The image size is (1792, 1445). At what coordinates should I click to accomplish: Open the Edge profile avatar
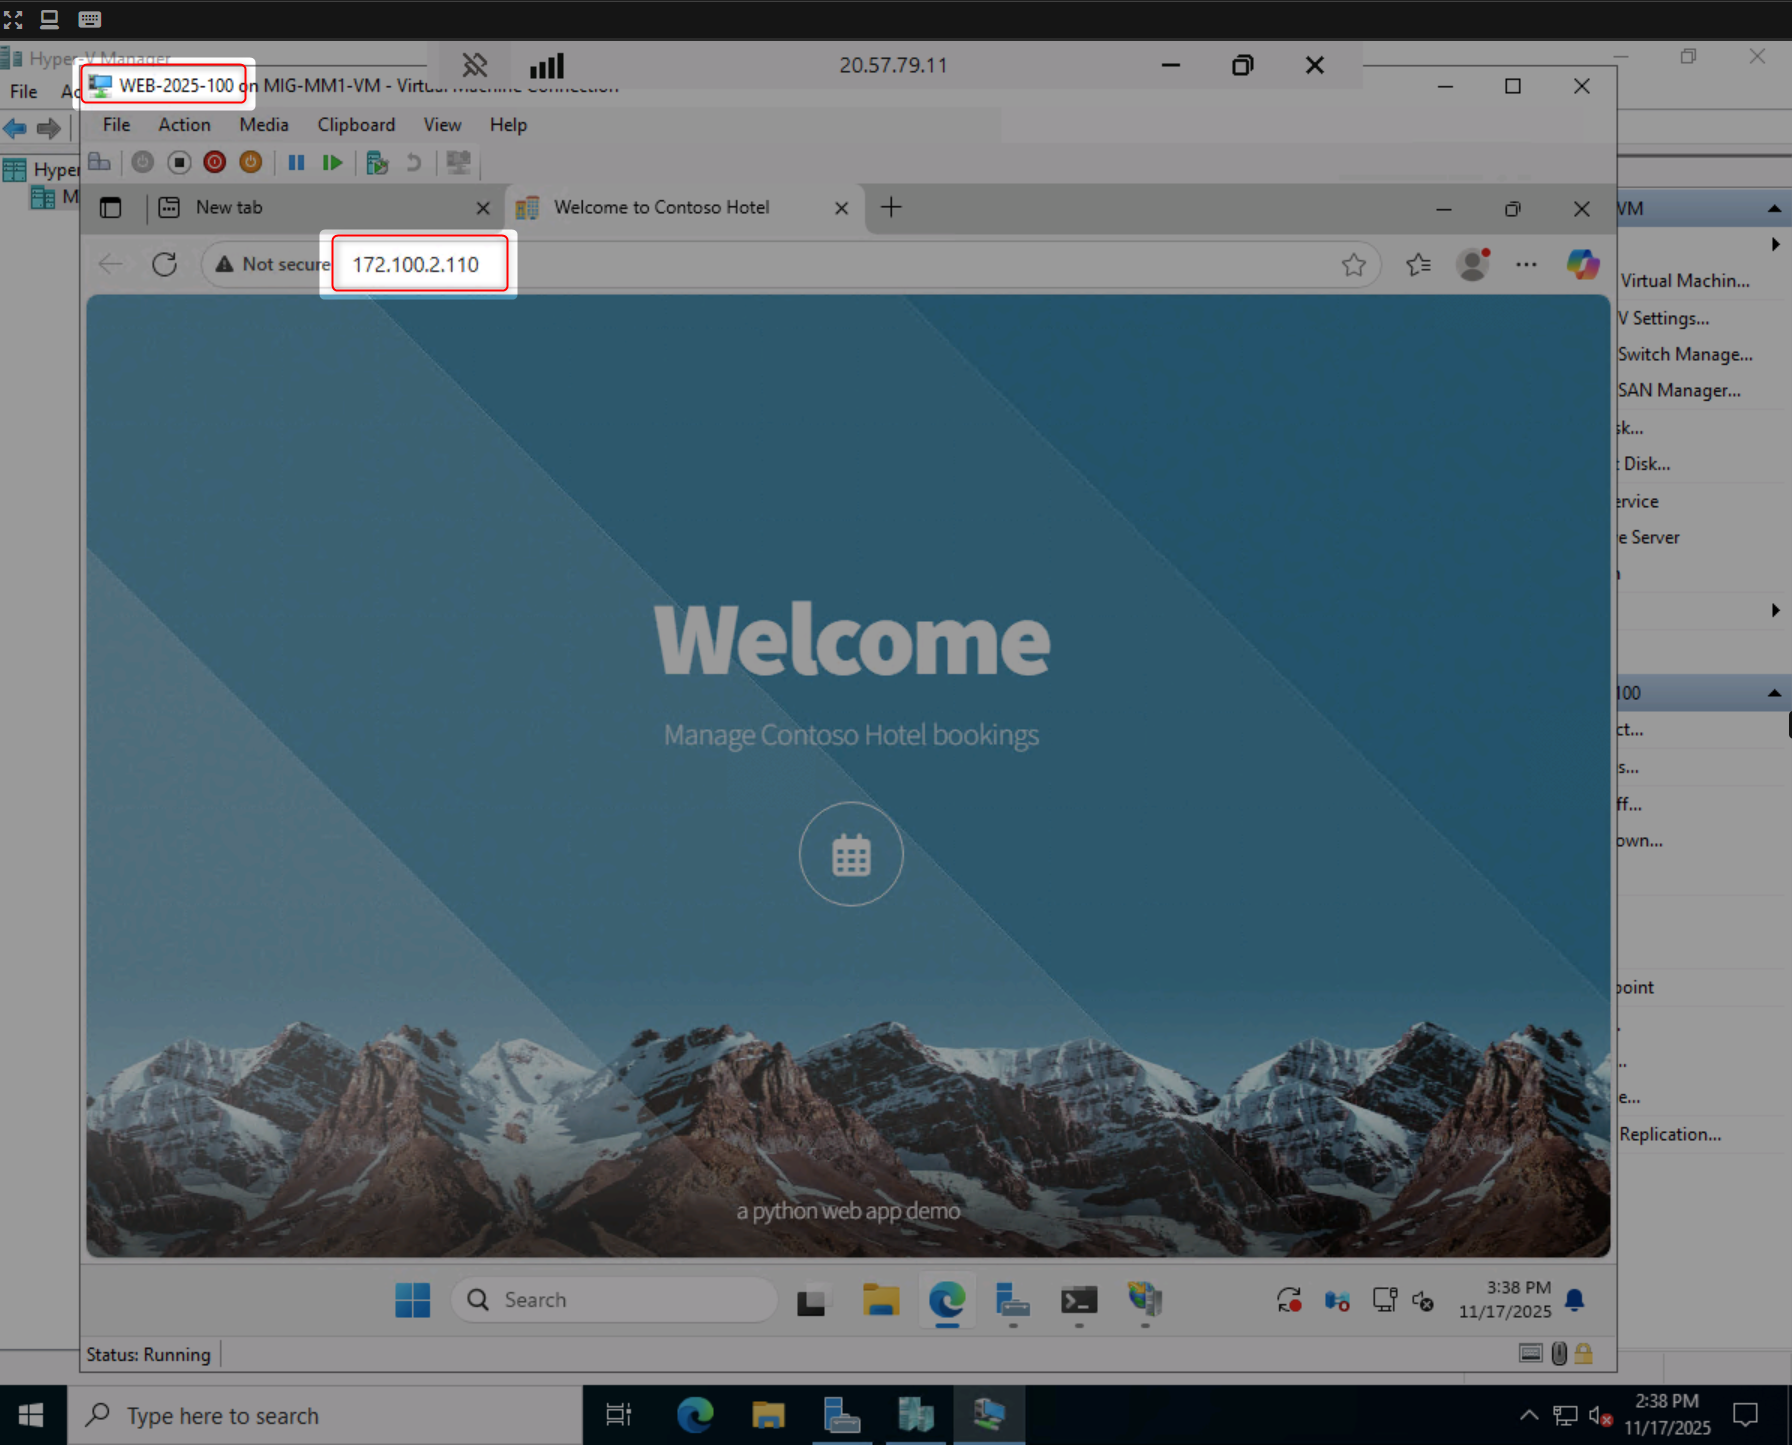point(1473,264)
